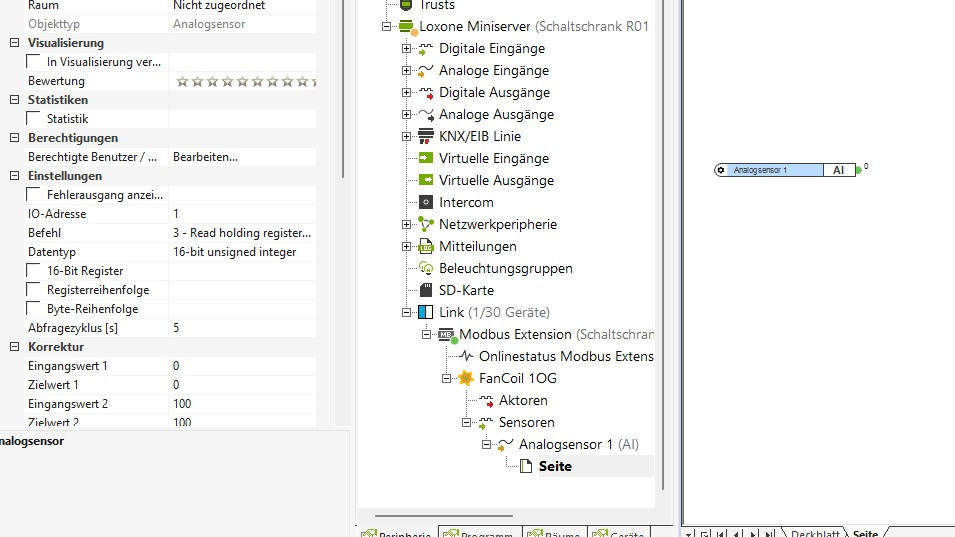Click the Loxone Miniserver icon
This screenshot has height=537, width=955.
(x=407, y=27)
